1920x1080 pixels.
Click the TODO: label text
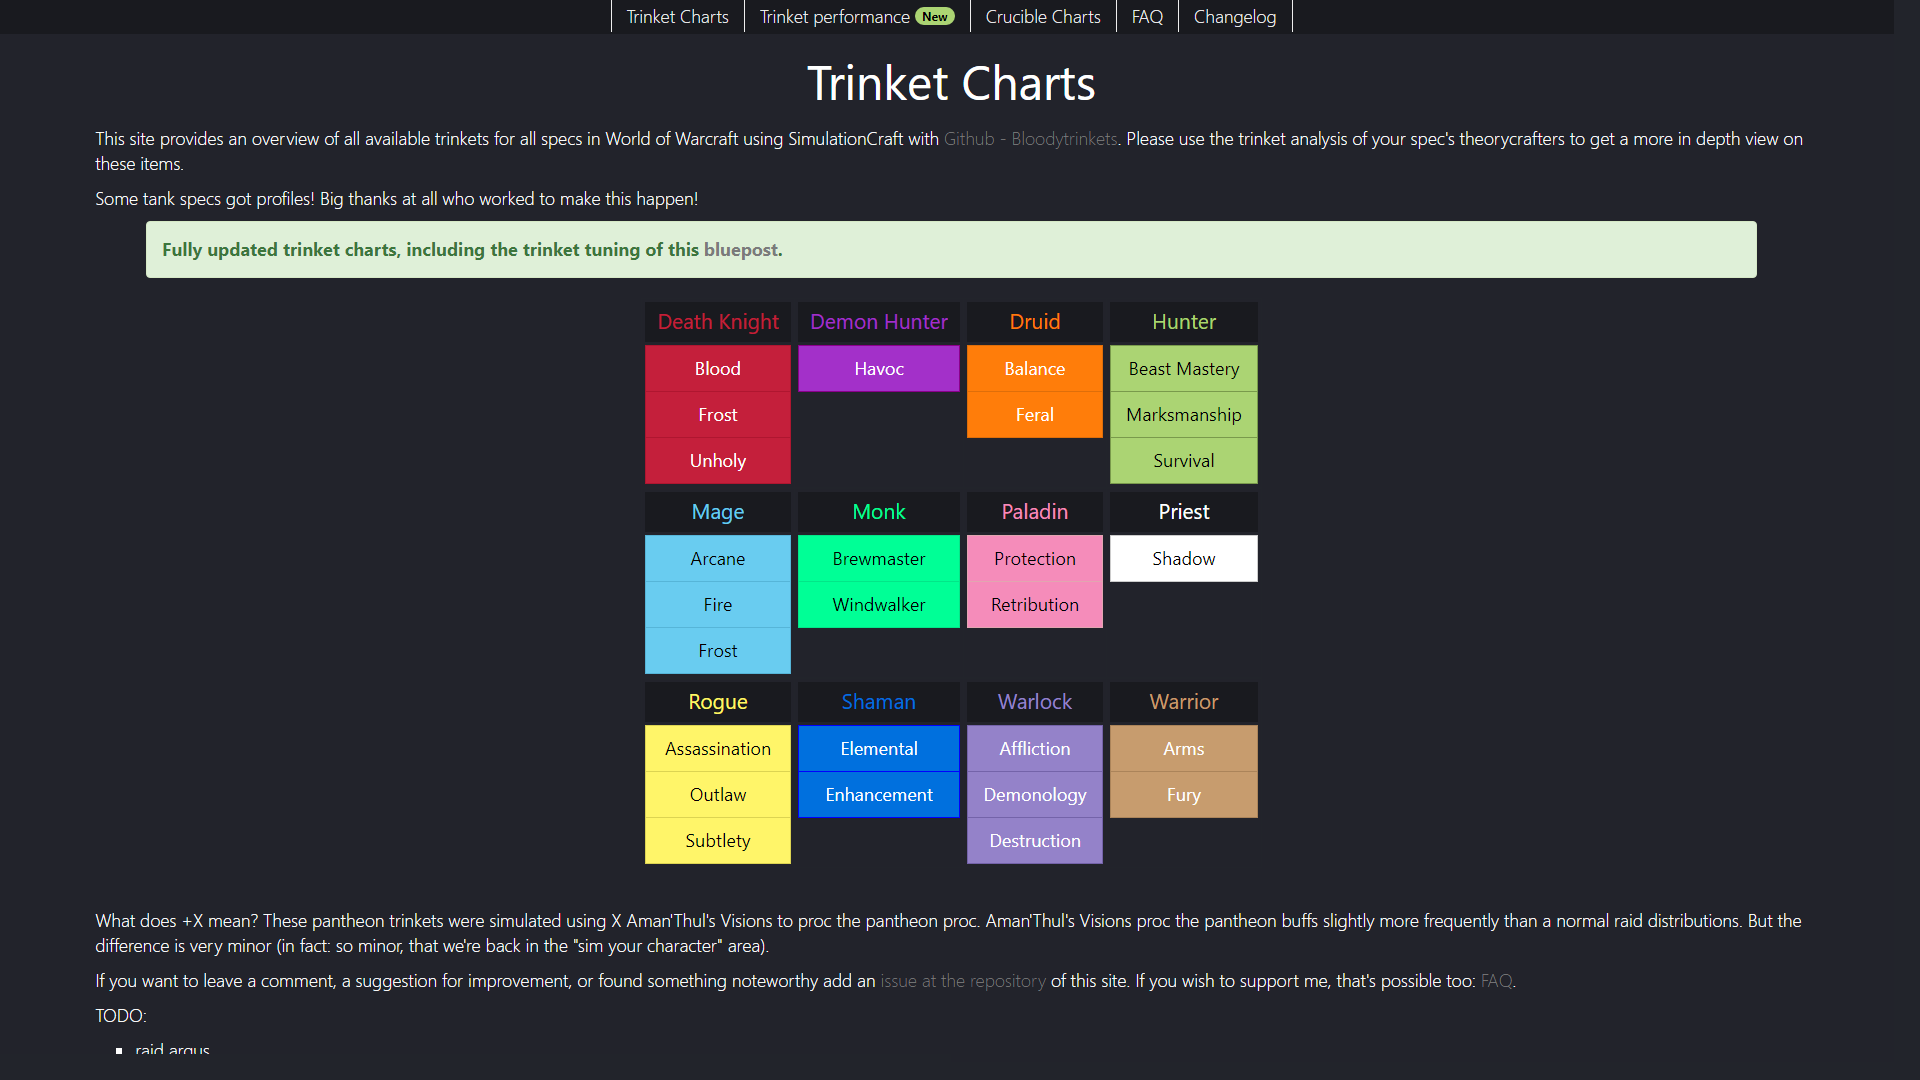[x=121, y=1016]
